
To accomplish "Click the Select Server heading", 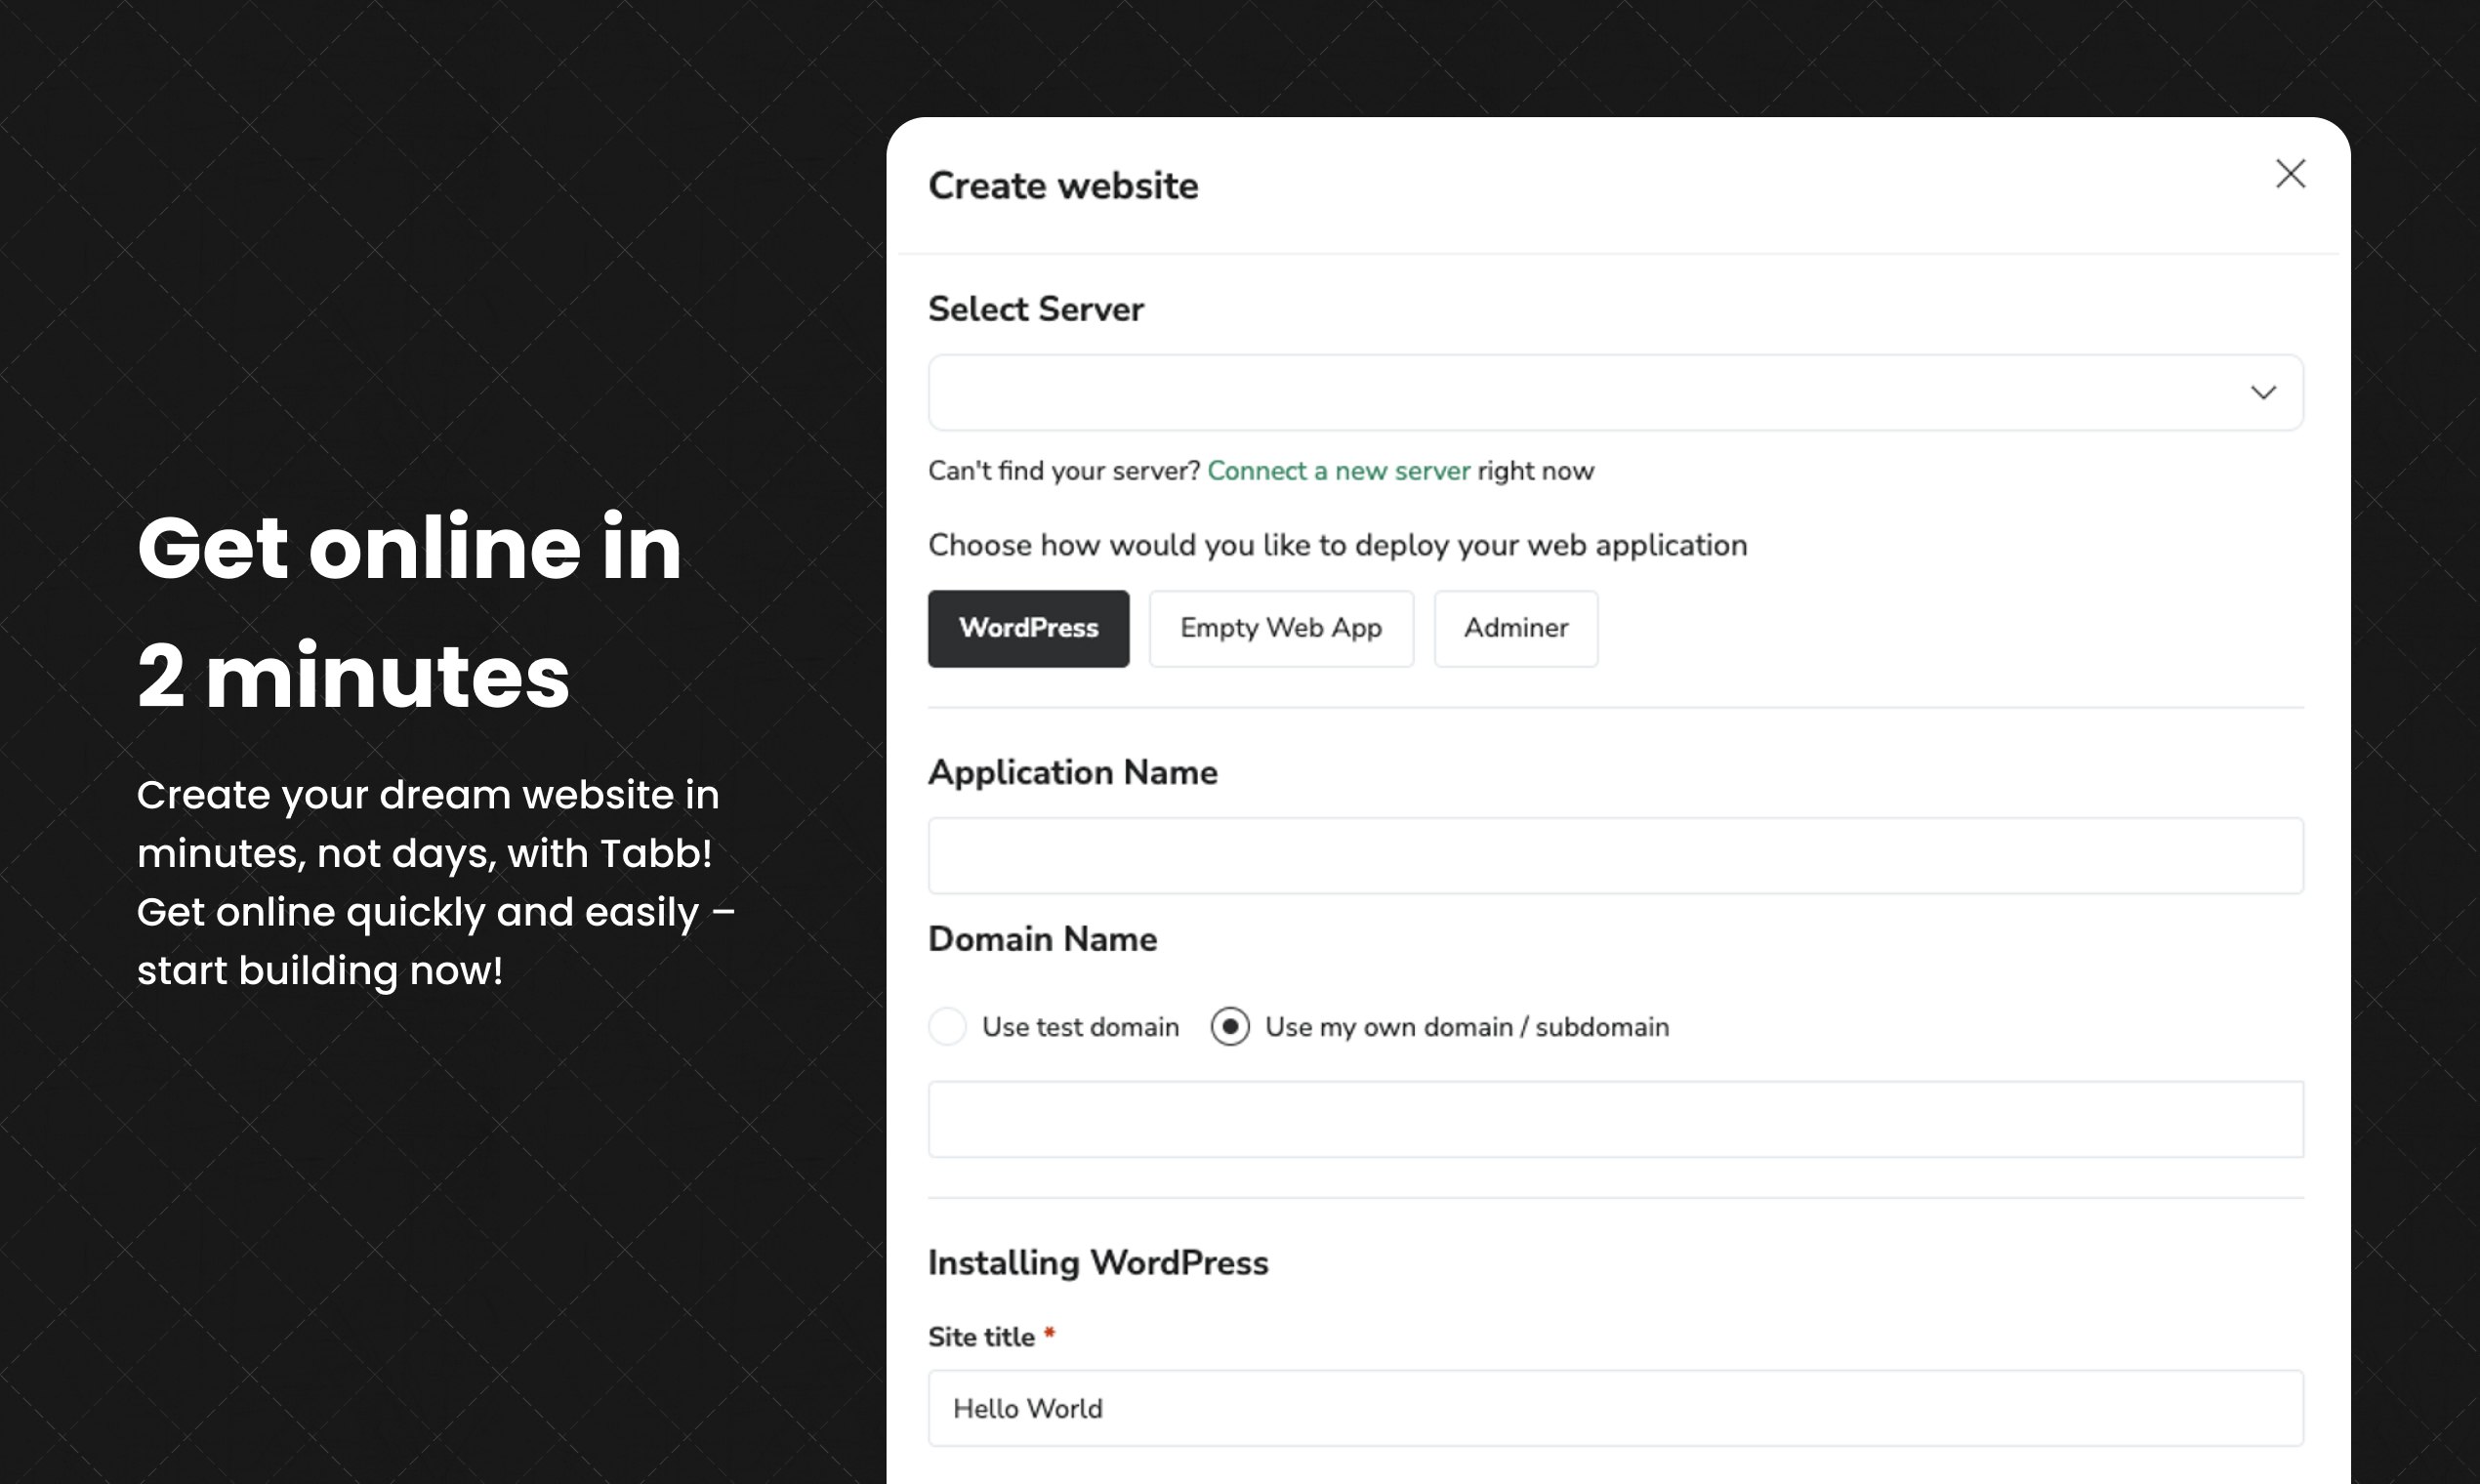I will 1035,309.
